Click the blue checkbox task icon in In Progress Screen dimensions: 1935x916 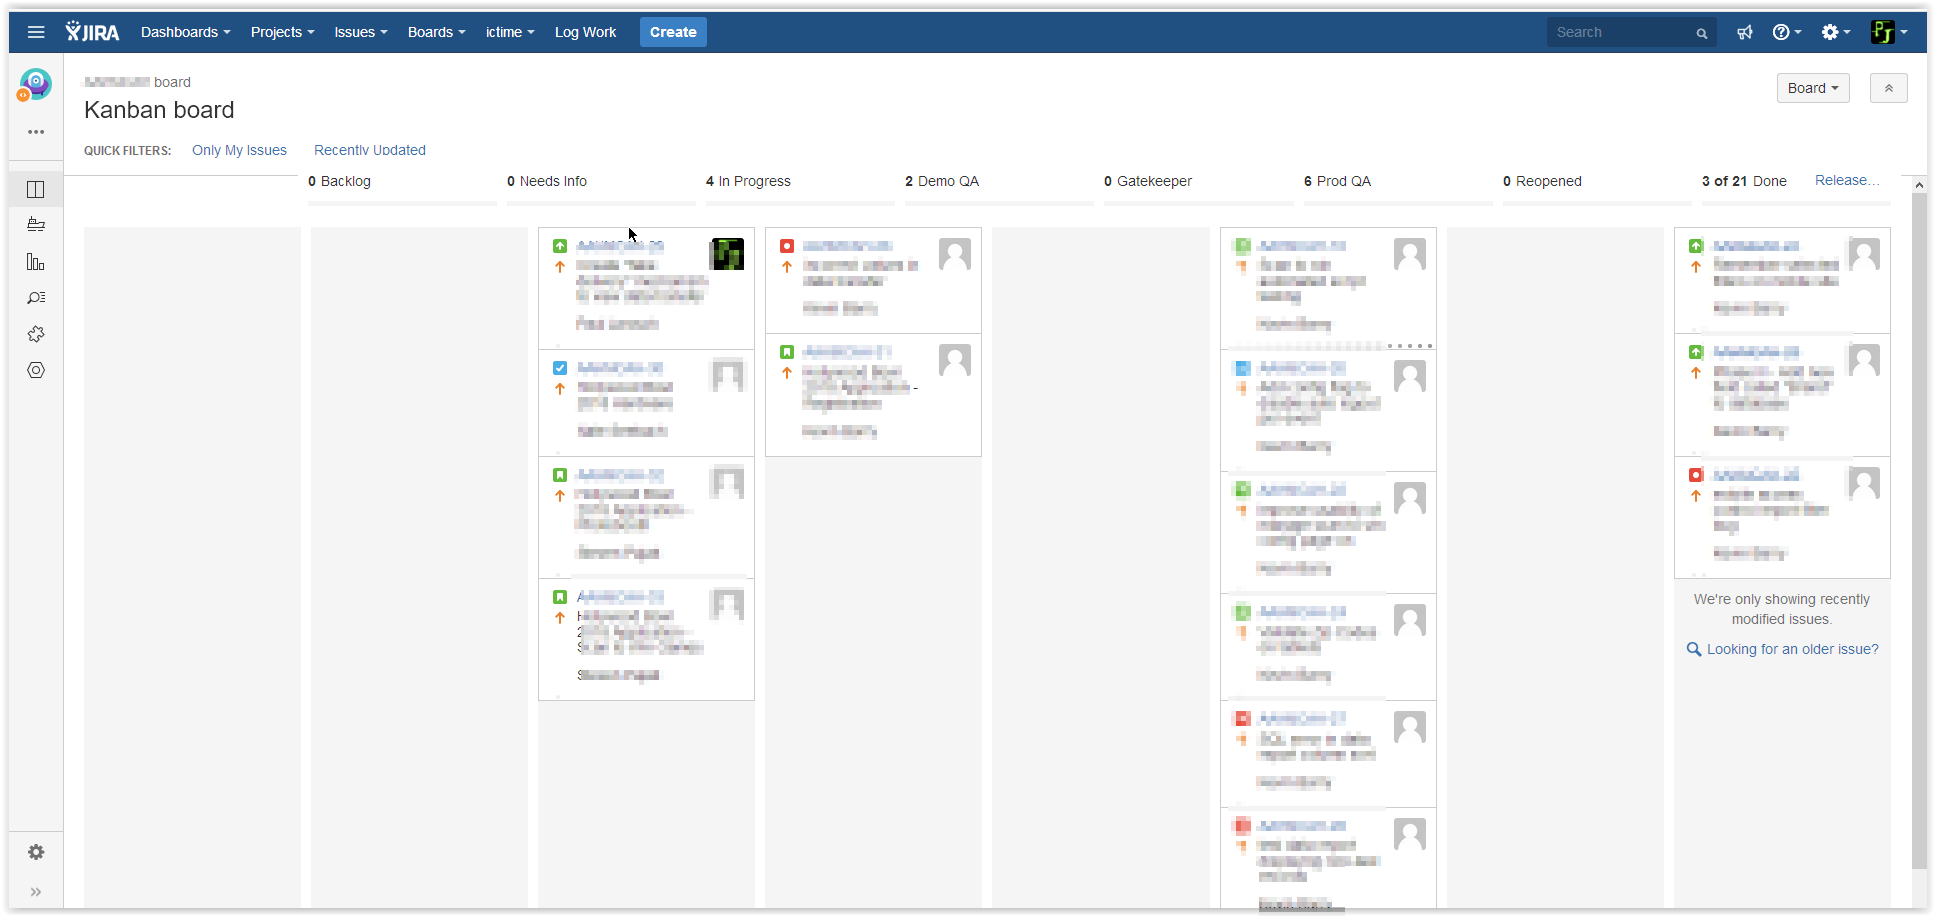560,368
